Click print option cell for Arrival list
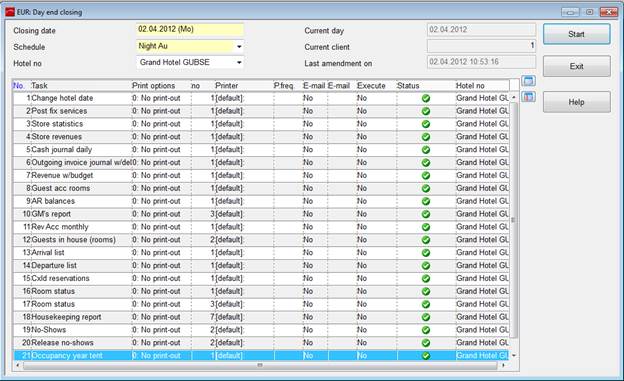 161,253
